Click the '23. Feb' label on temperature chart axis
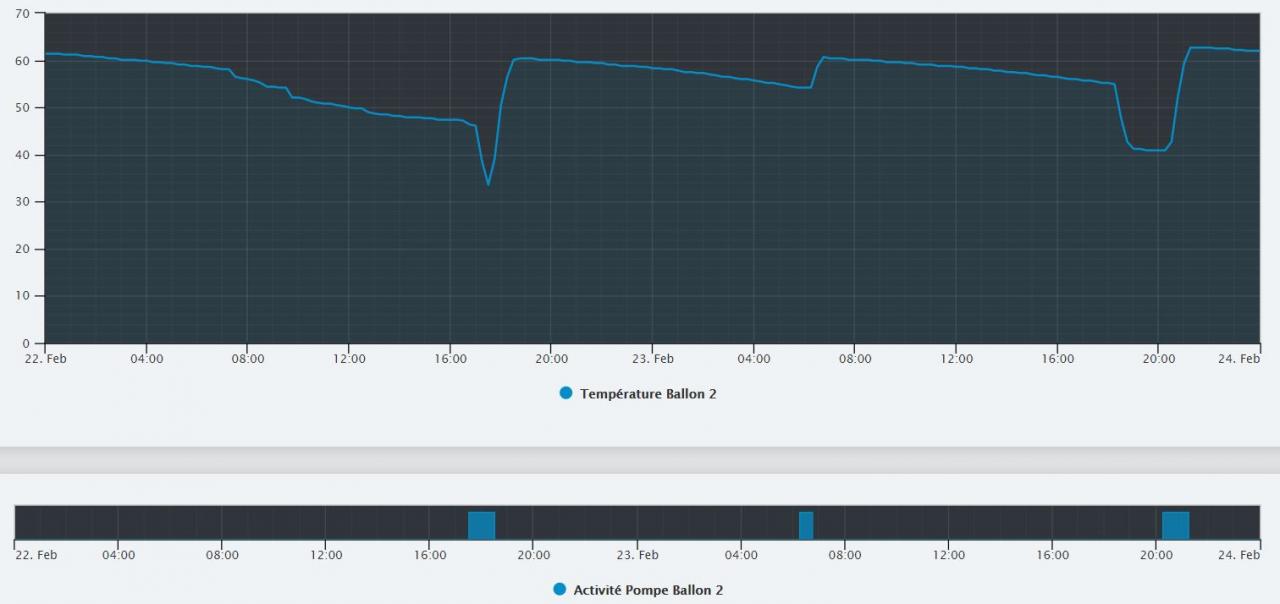This screenshot has height=604, width=1280. 652,359
